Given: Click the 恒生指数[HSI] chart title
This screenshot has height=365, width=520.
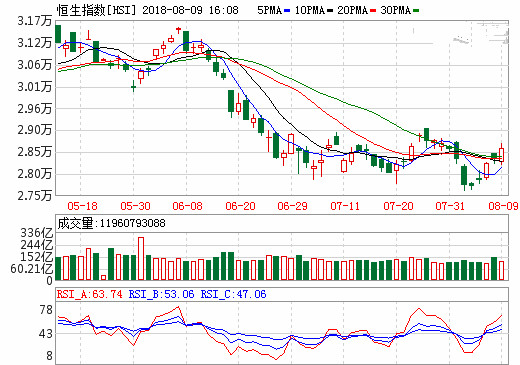Looking at the screenshot, I should [x=97, y=10].
